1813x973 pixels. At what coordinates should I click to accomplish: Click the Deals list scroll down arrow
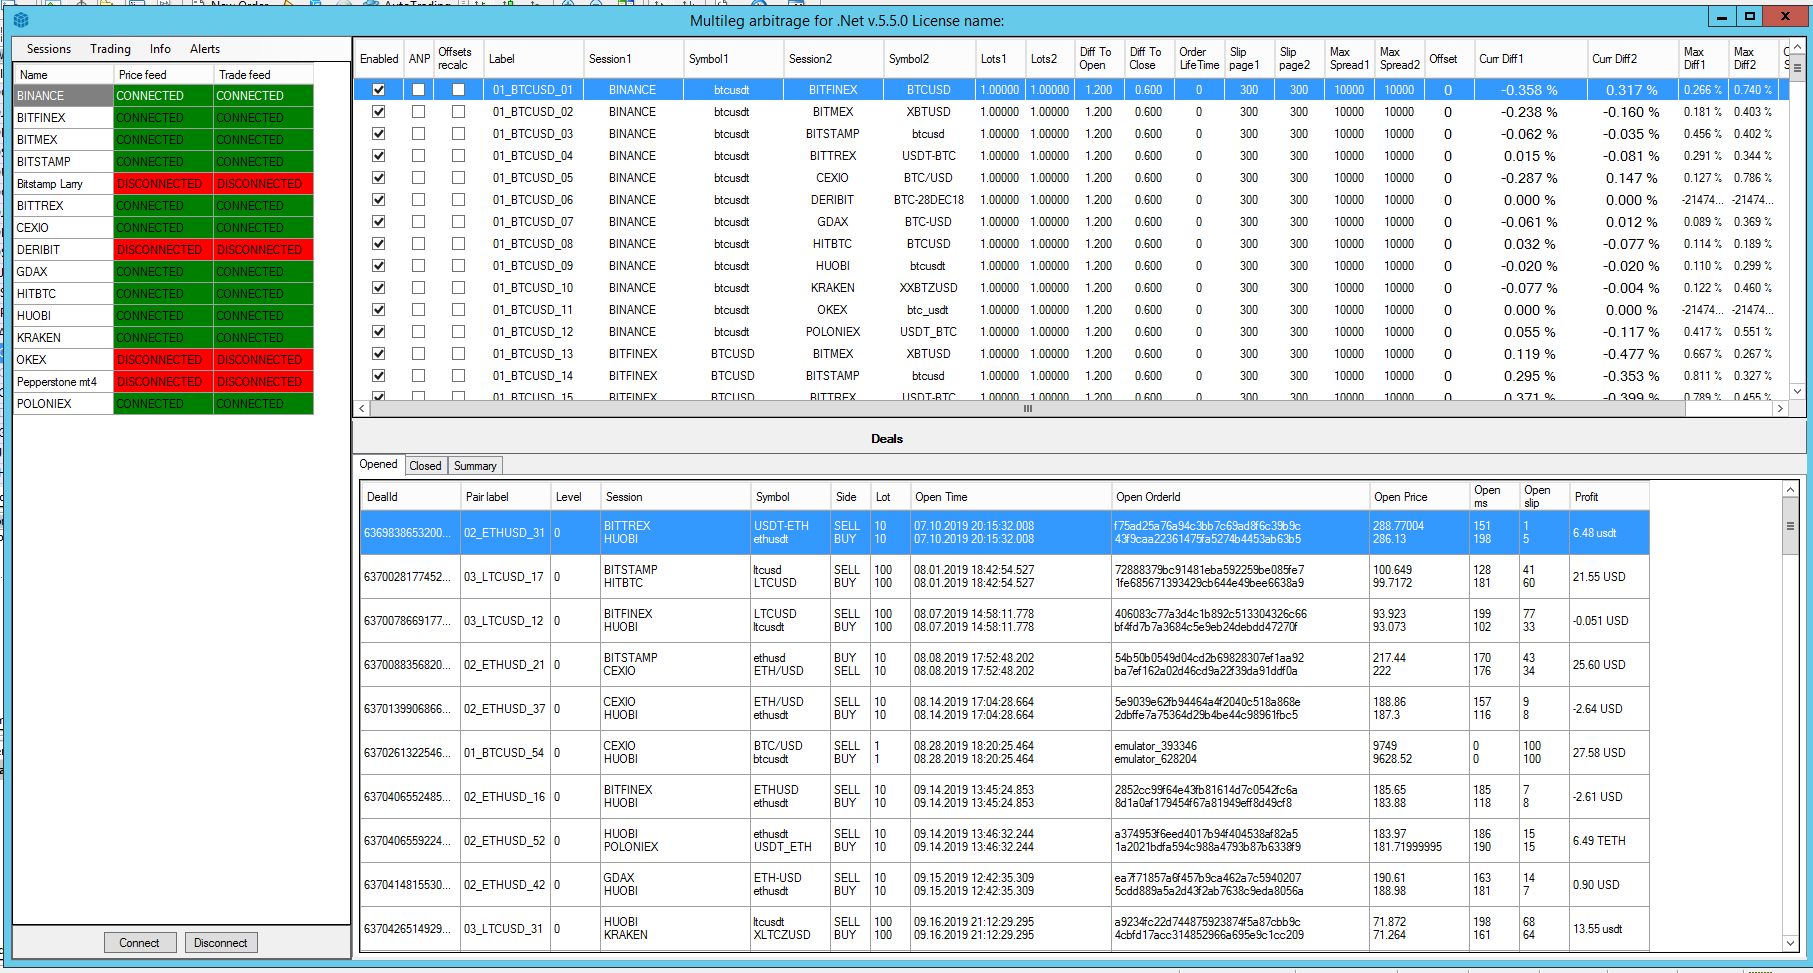[x=1790, y=943]
